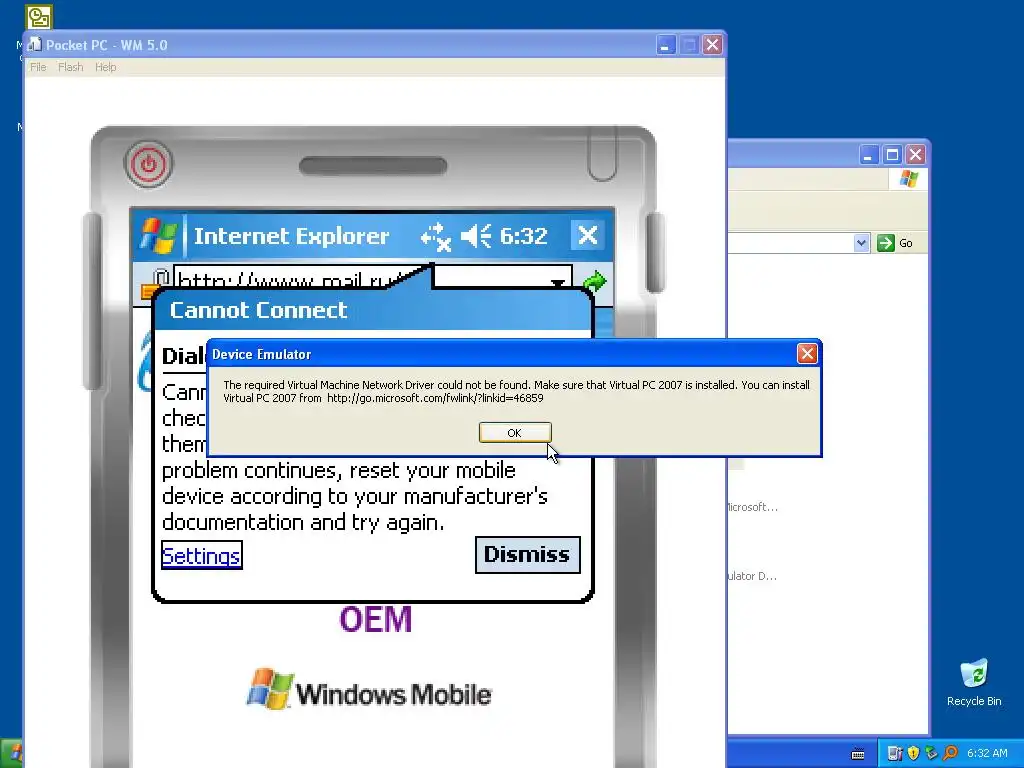This screenshot has height=768, width=1024.
Task: Click the desktop icon at top left
Action: pos(39,17)
